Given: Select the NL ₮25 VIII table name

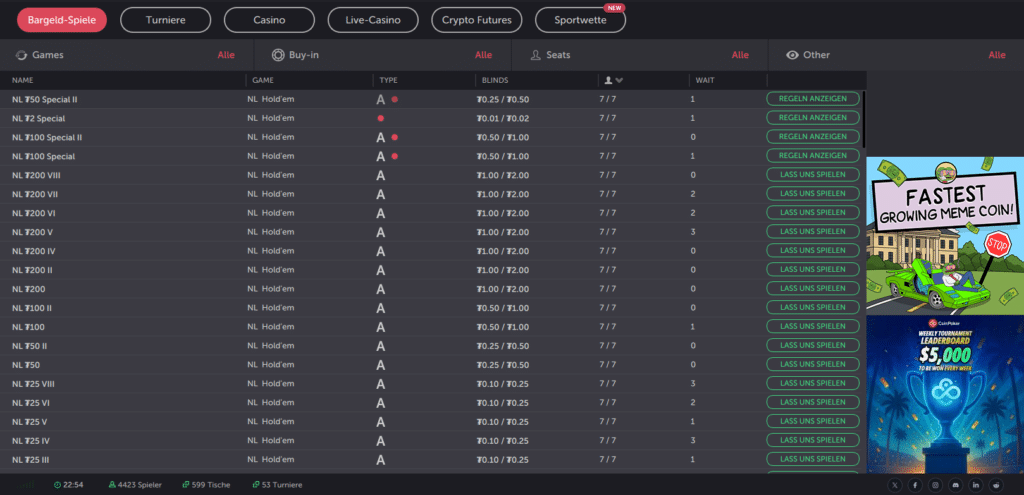Looking at the screenshot, I should pyautogui.click(x=33, y=384).
